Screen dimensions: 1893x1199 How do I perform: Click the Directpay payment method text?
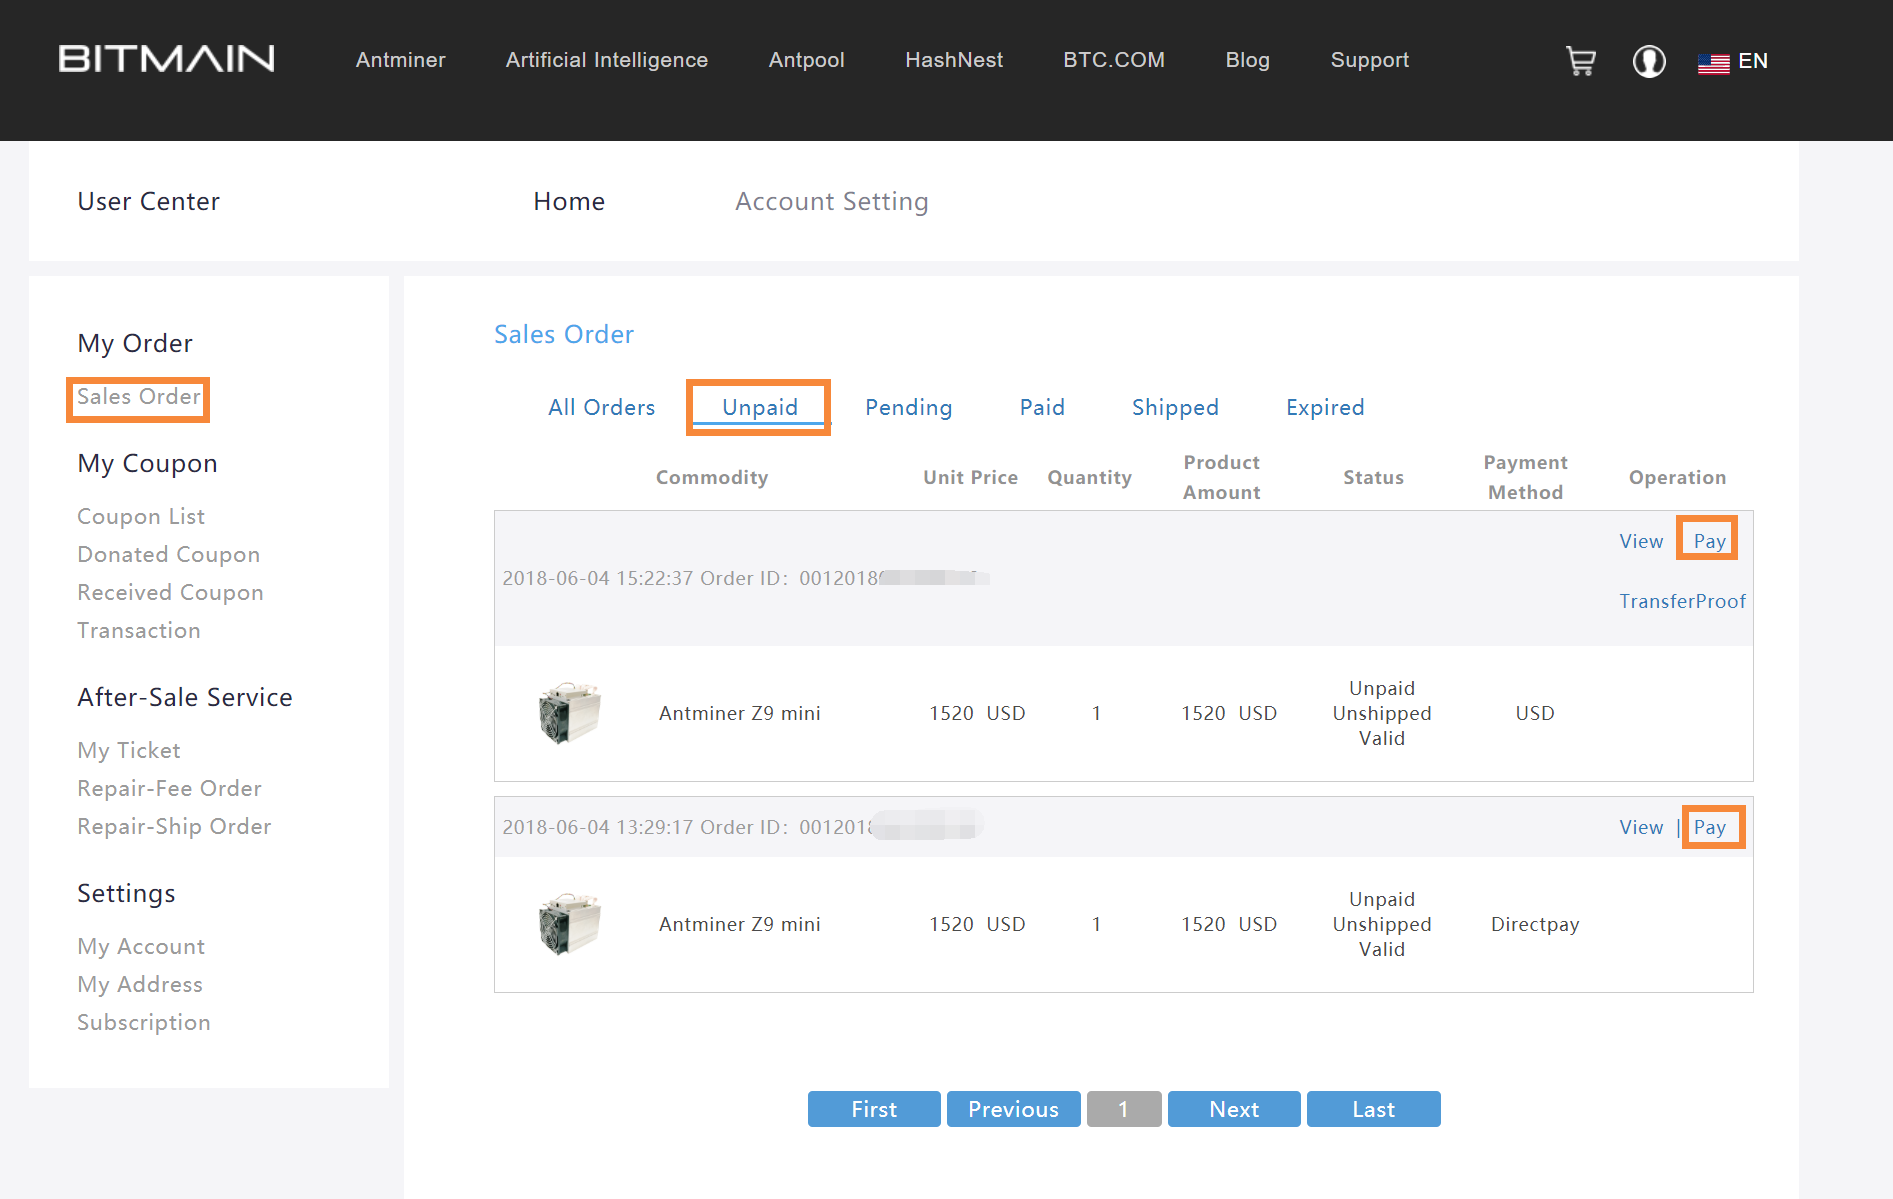1535,924
